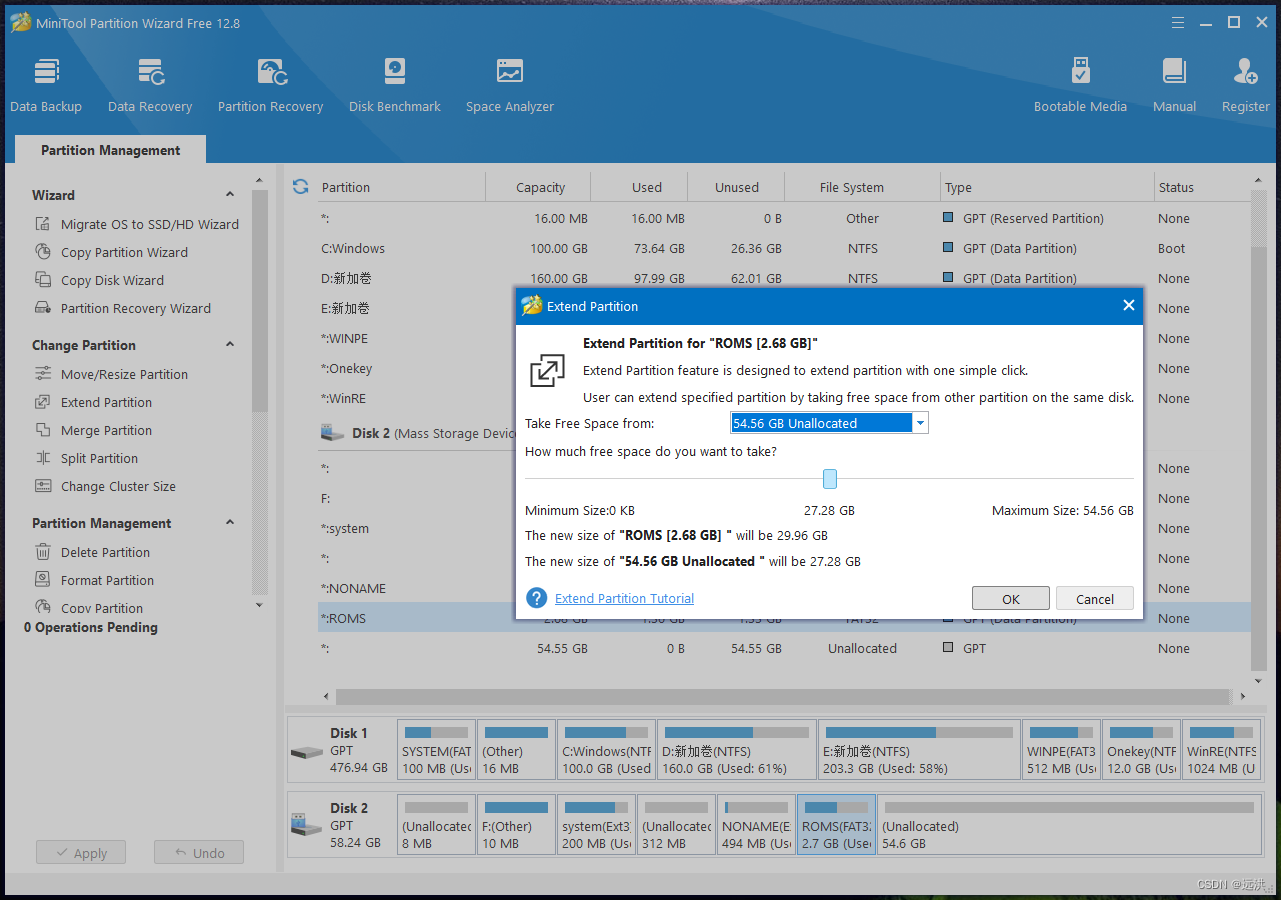Screen dimensions: 1281x900
Task: Open Extend Partition Tutorial link
Action: coord(624,598)
